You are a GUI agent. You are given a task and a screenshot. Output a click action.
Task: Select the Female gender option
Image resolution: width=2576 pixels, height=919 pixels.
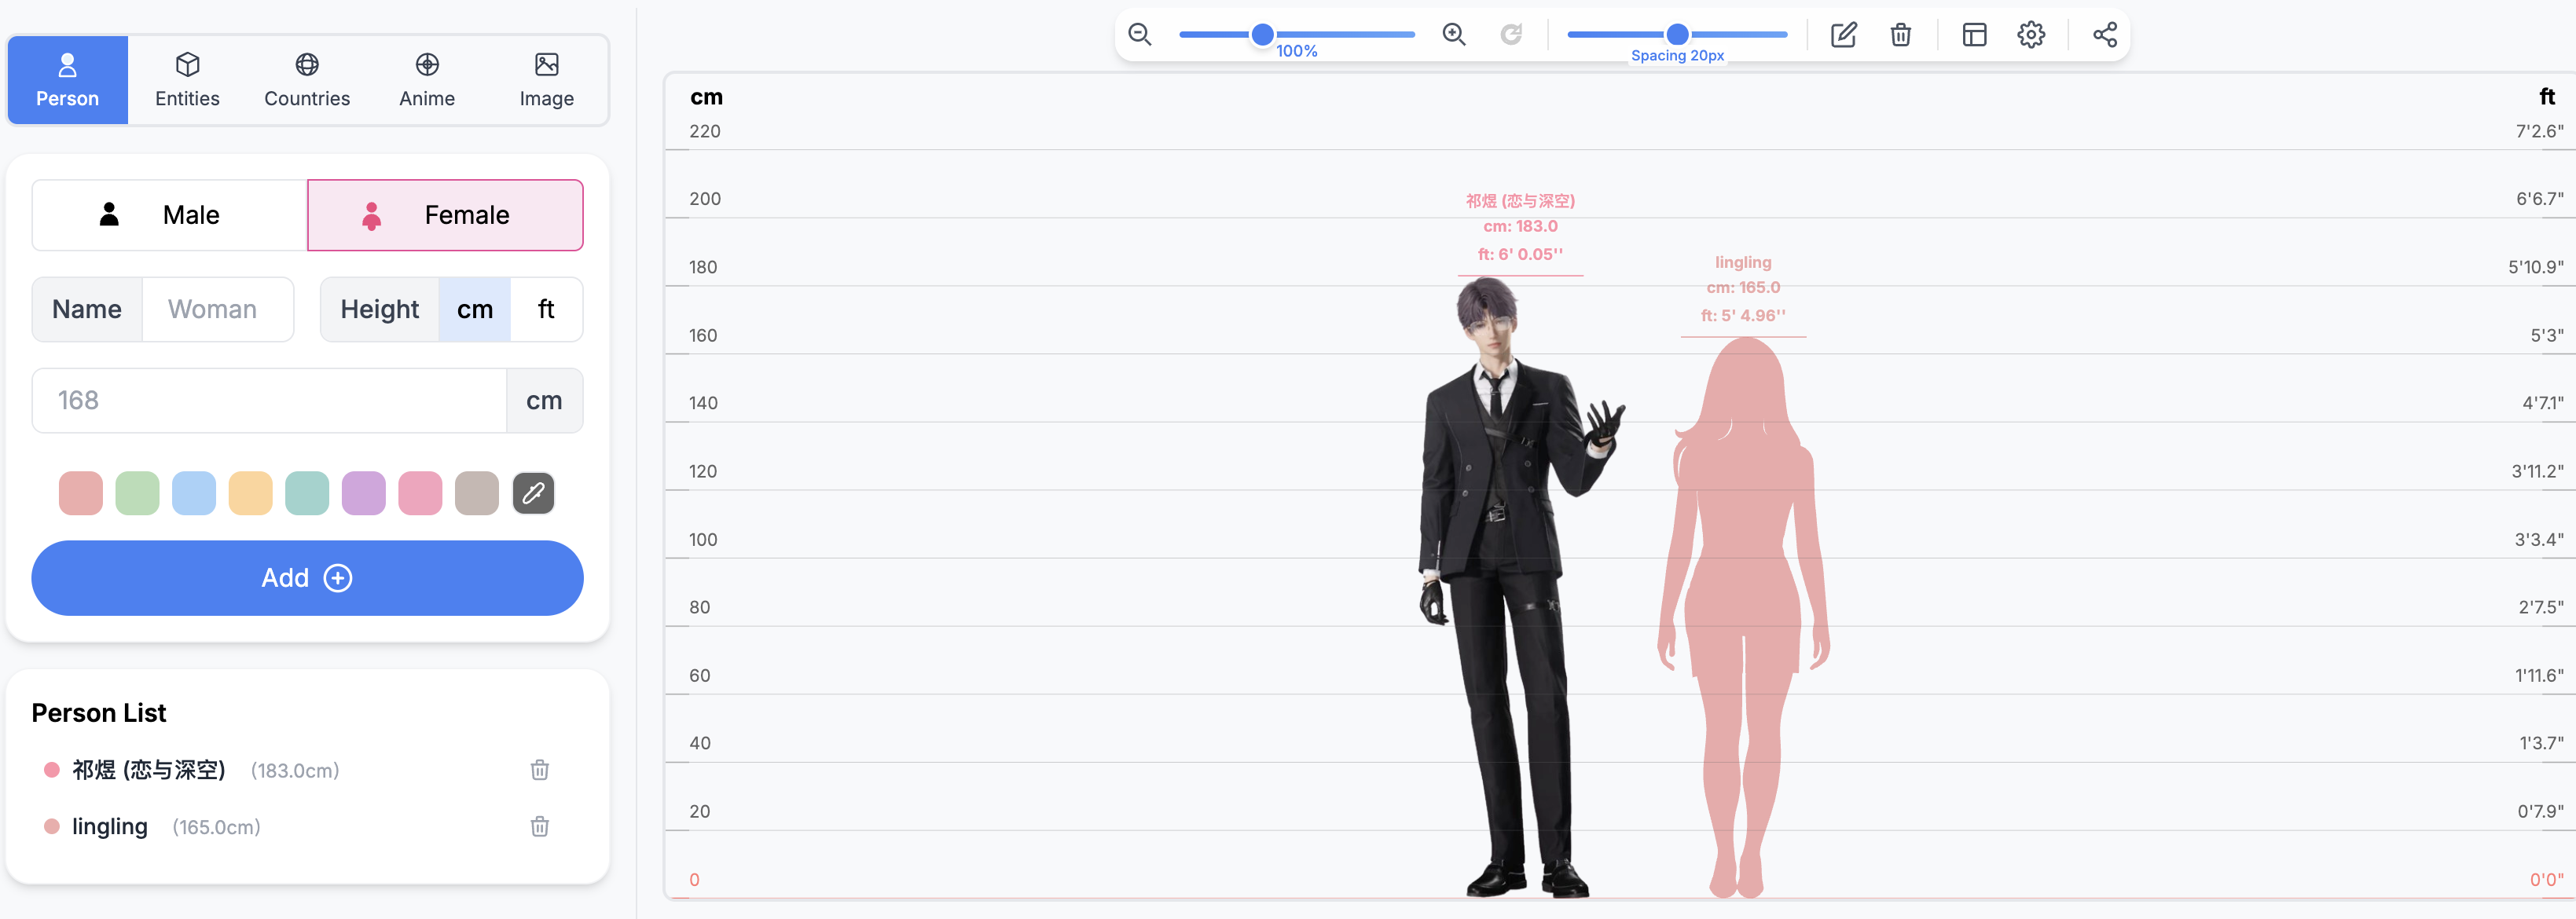445,215
